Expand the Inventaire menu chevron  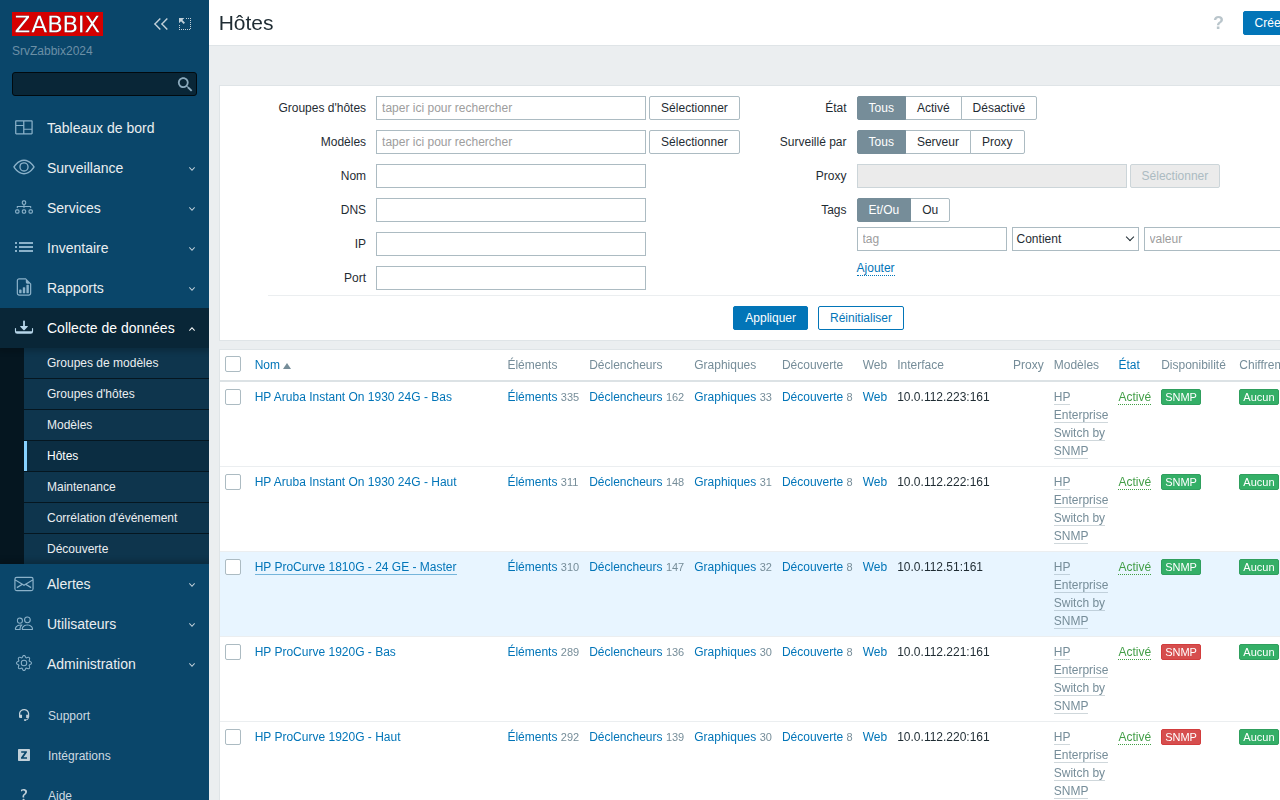coord(192,248)
